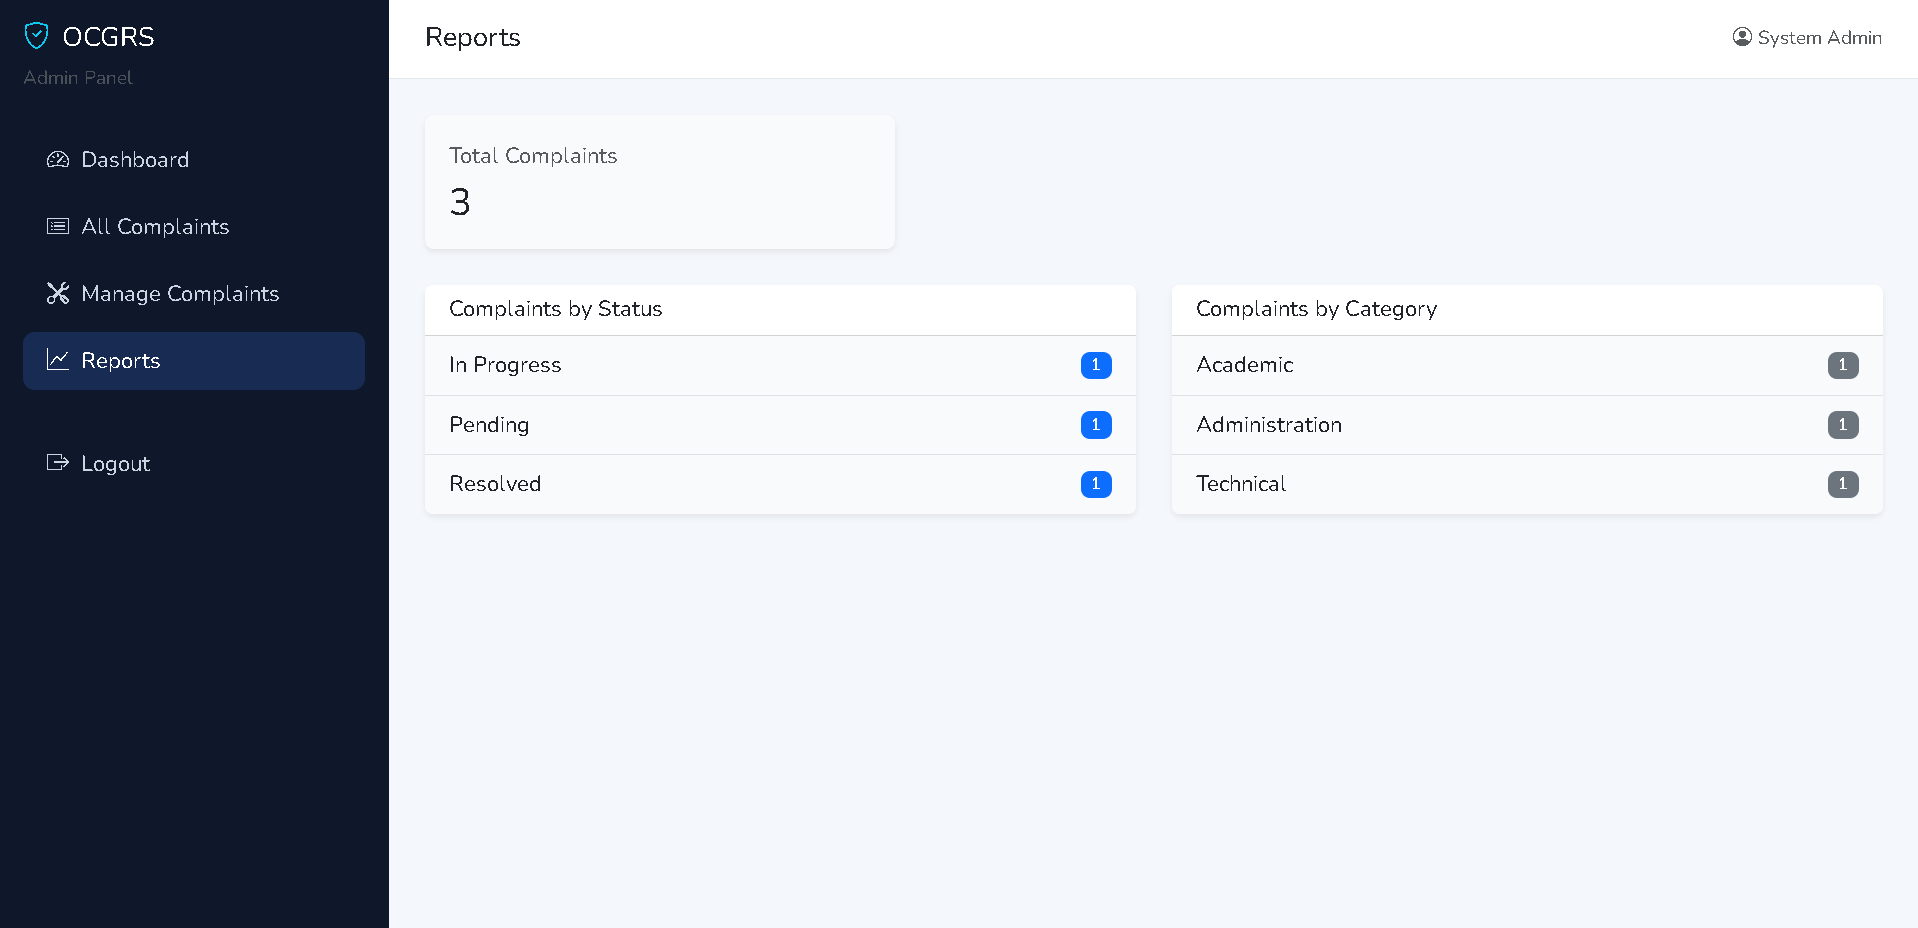Click the Technical category row
This screenshot has width=1918, height=928.
pyautogui.click(x=1527, y=484)
